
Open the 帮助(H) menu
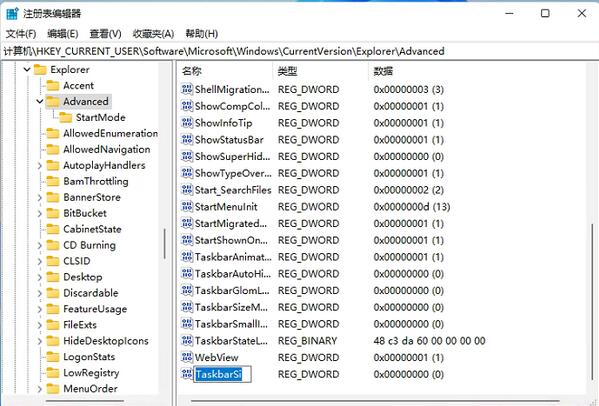point(202,34)
